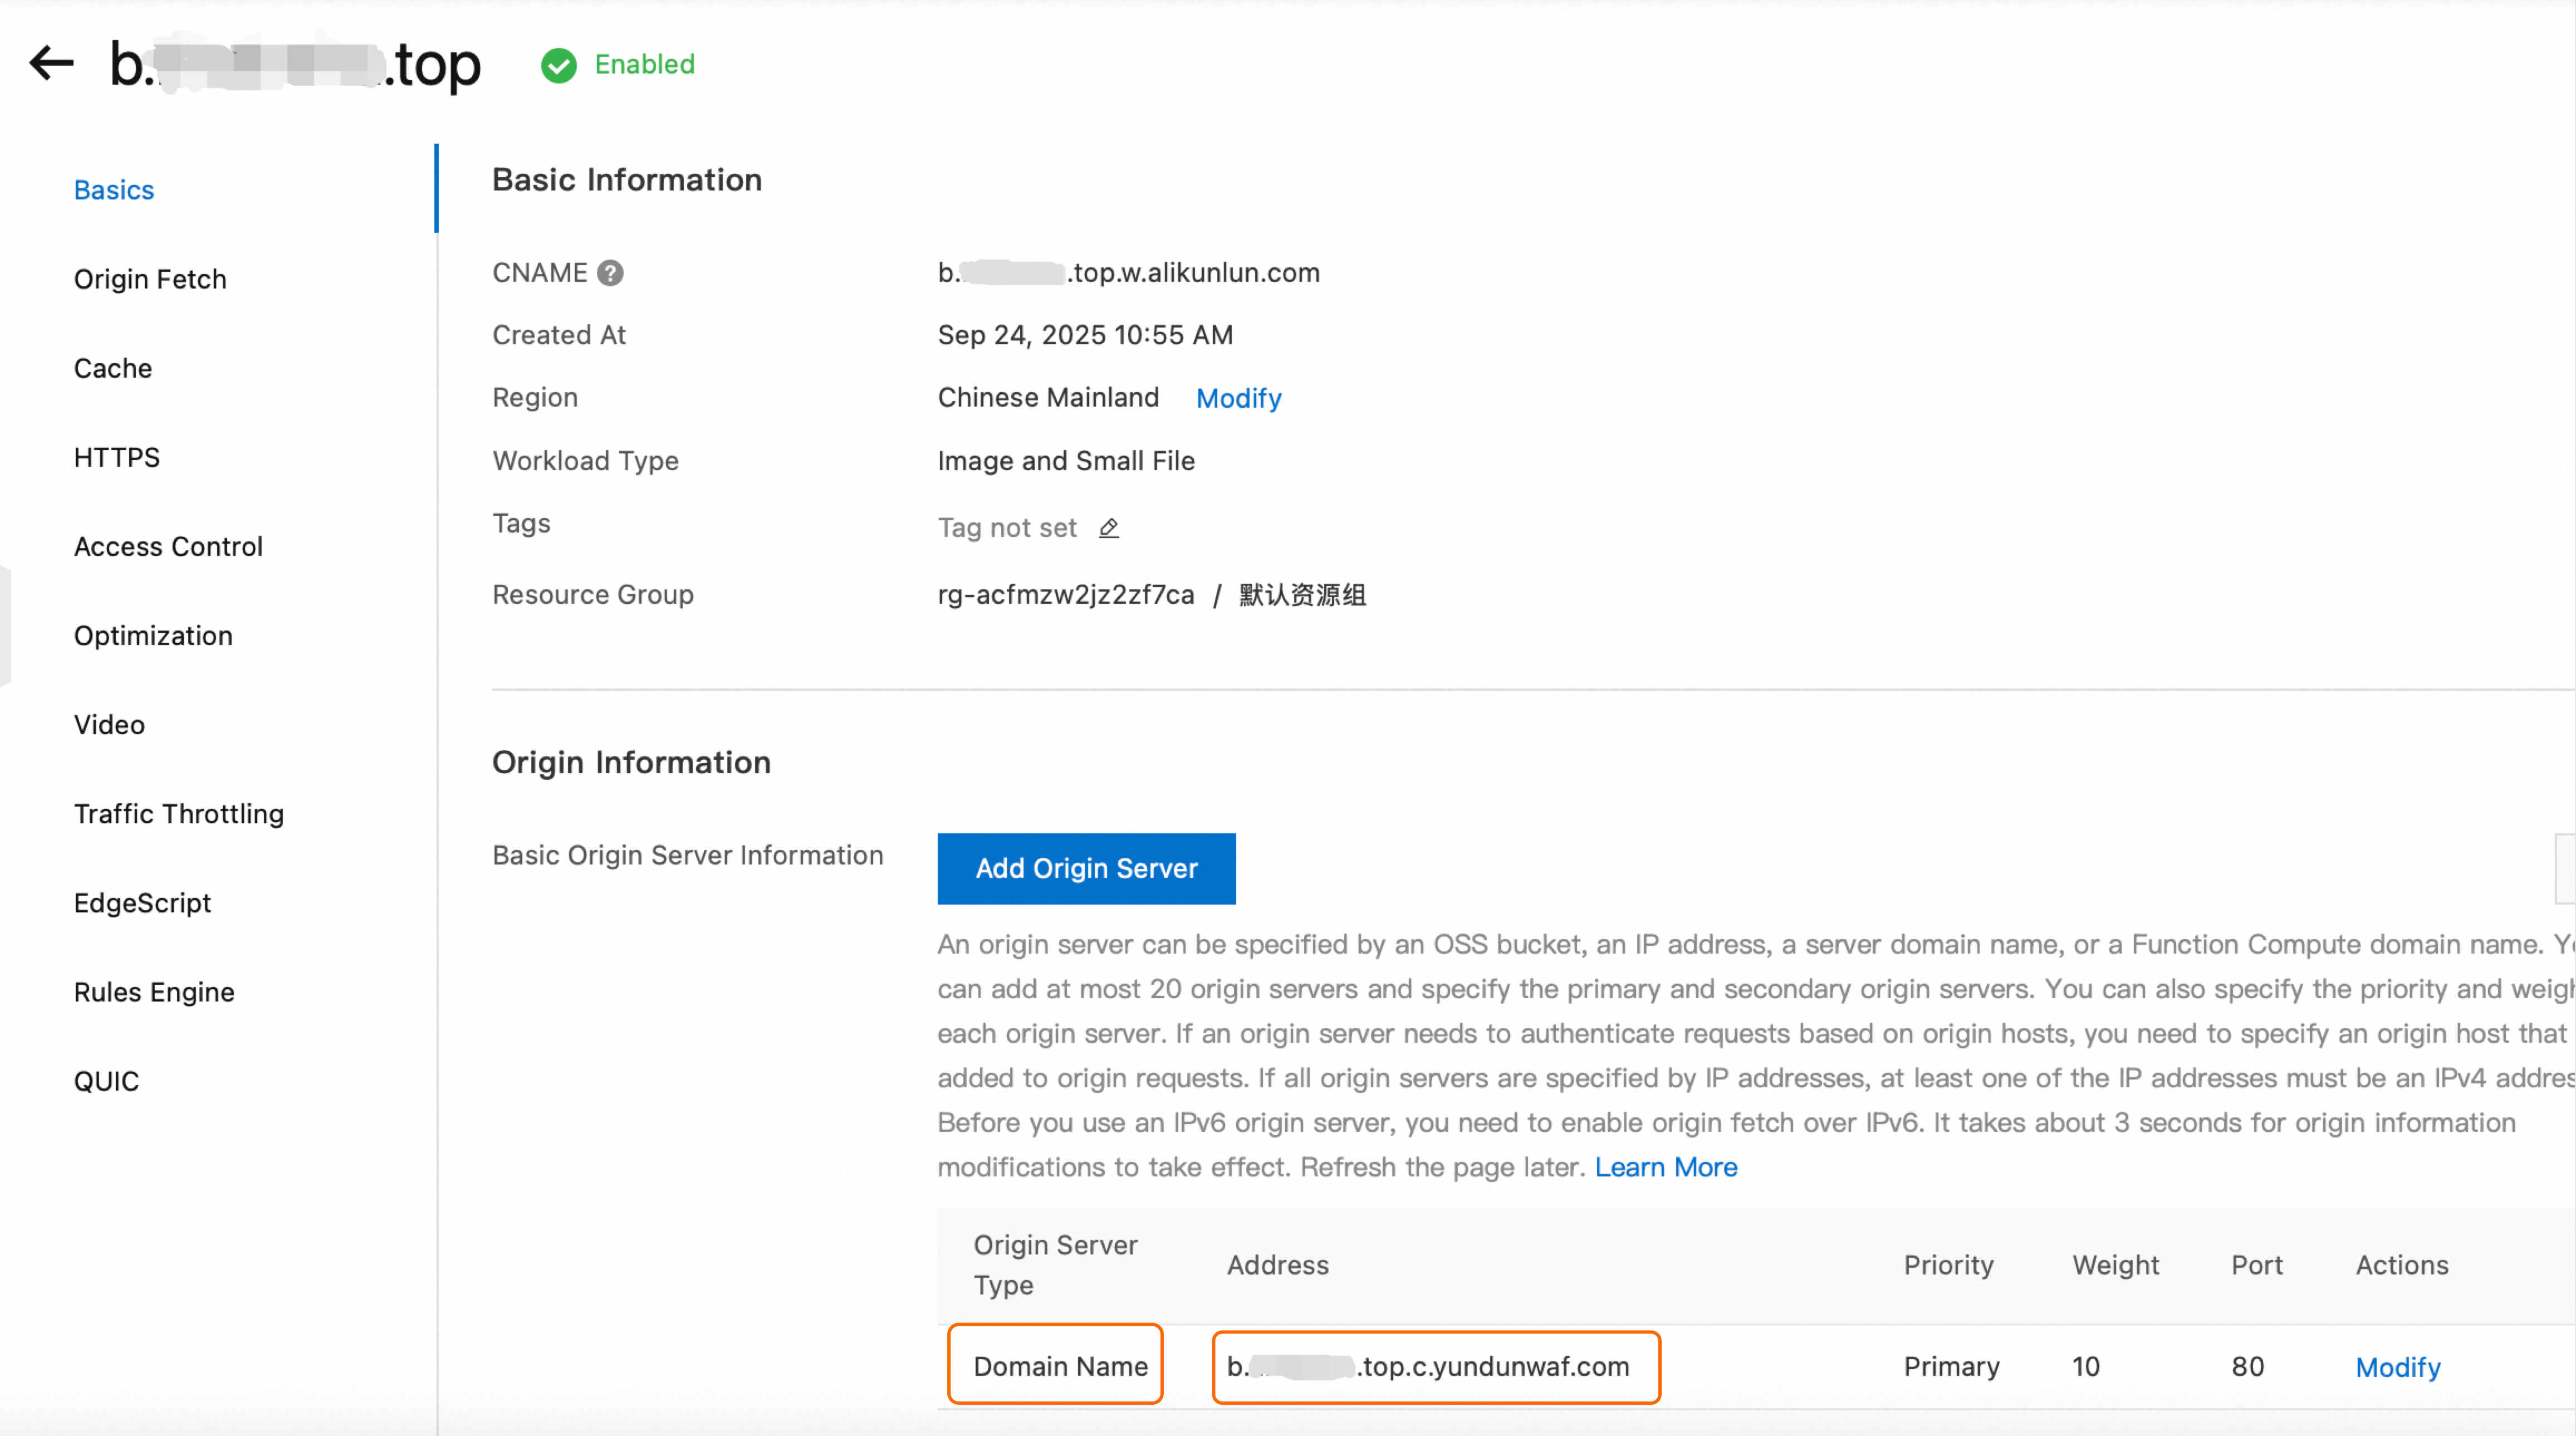
Task: Open the QUIC settings
Action: (x=106, y=1080)
